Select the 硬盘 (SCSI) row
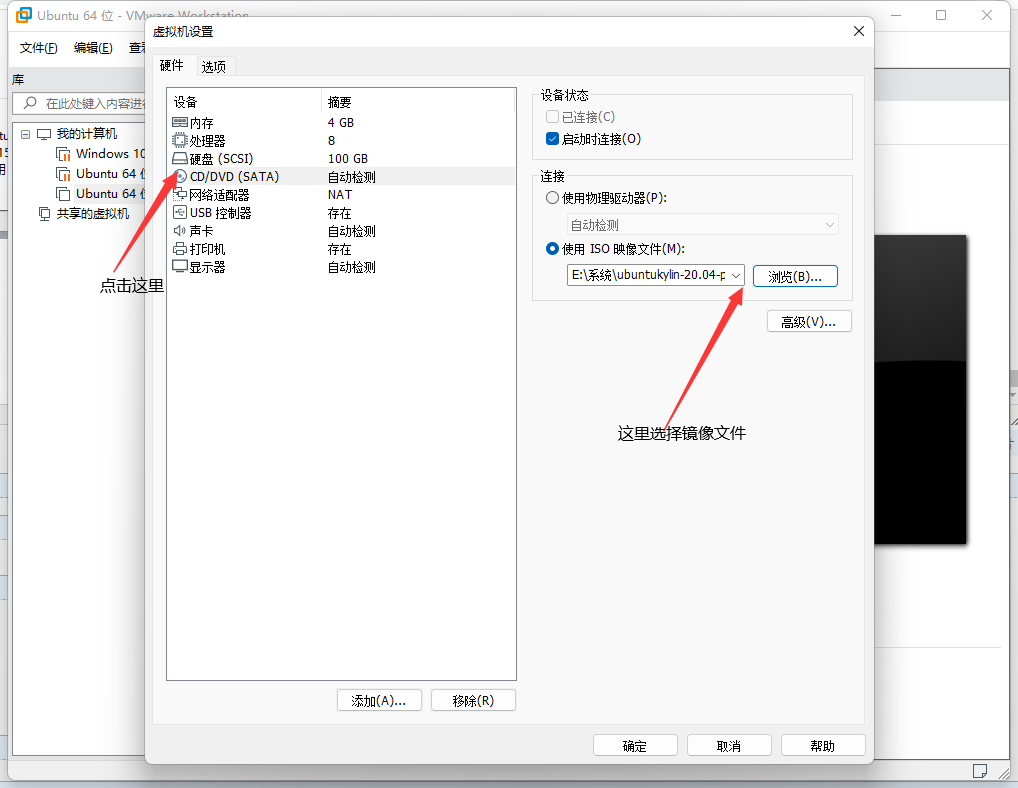Viewport: 1018px width, 788px height. [342, 158]
